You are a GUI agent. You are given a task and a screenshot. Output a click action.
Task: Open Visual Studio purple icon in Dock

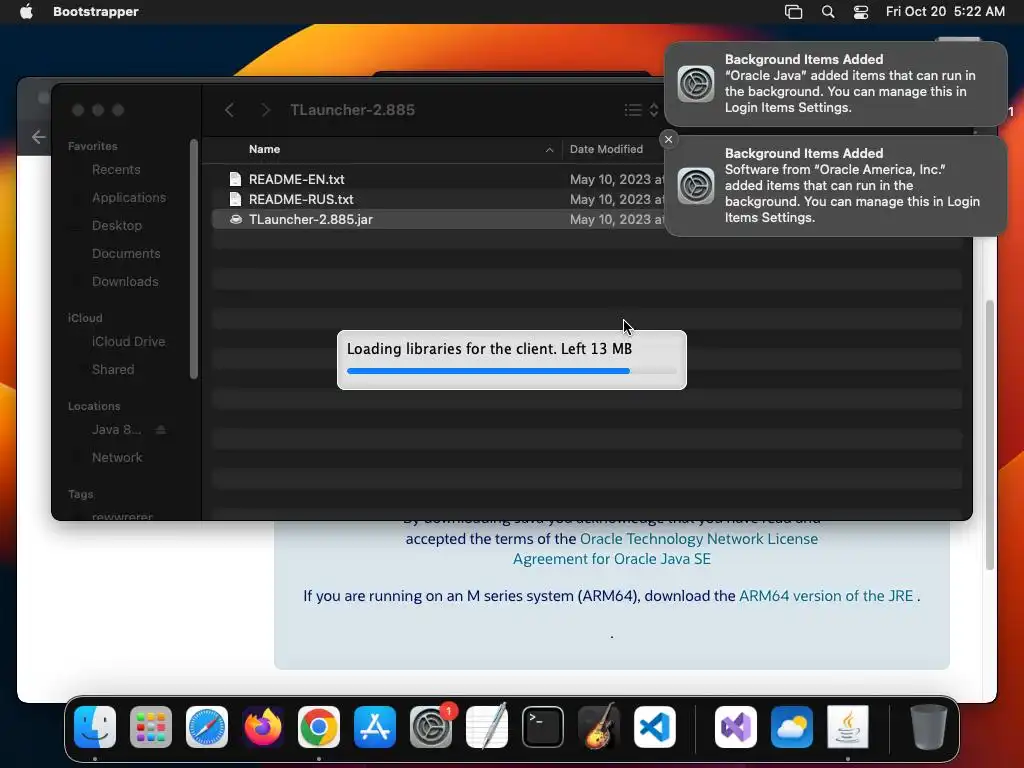[x=736, y=727]
